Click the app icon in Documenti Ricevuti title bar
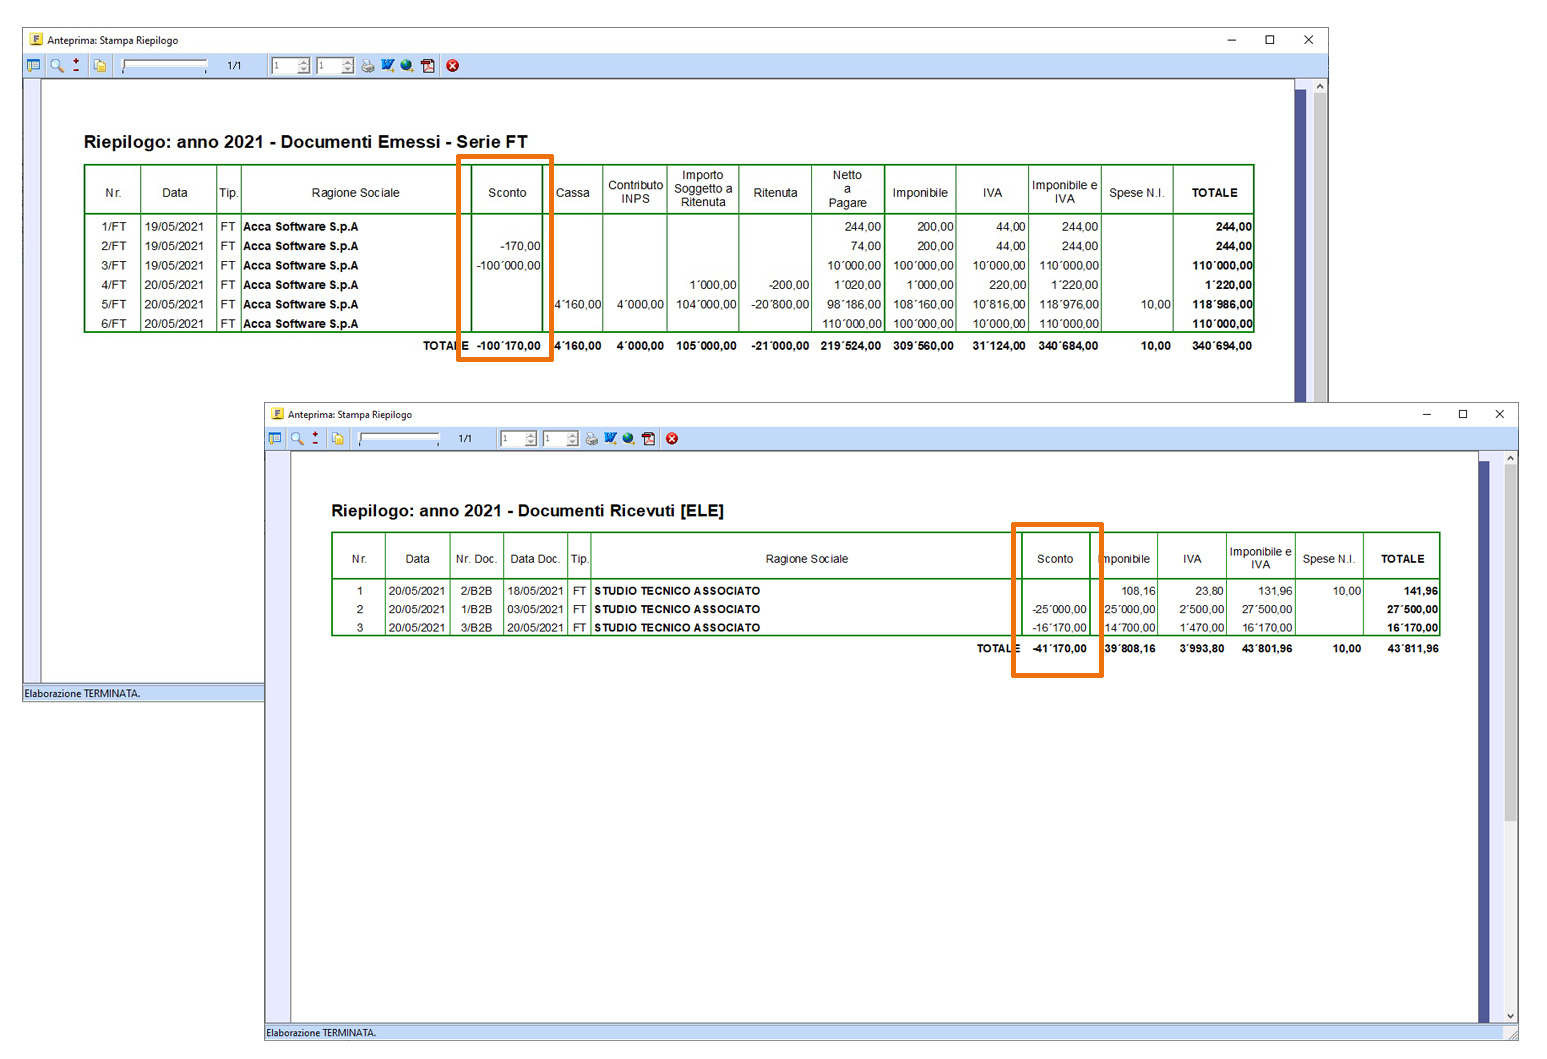Screen dimensions: 1547x1059 278,414
